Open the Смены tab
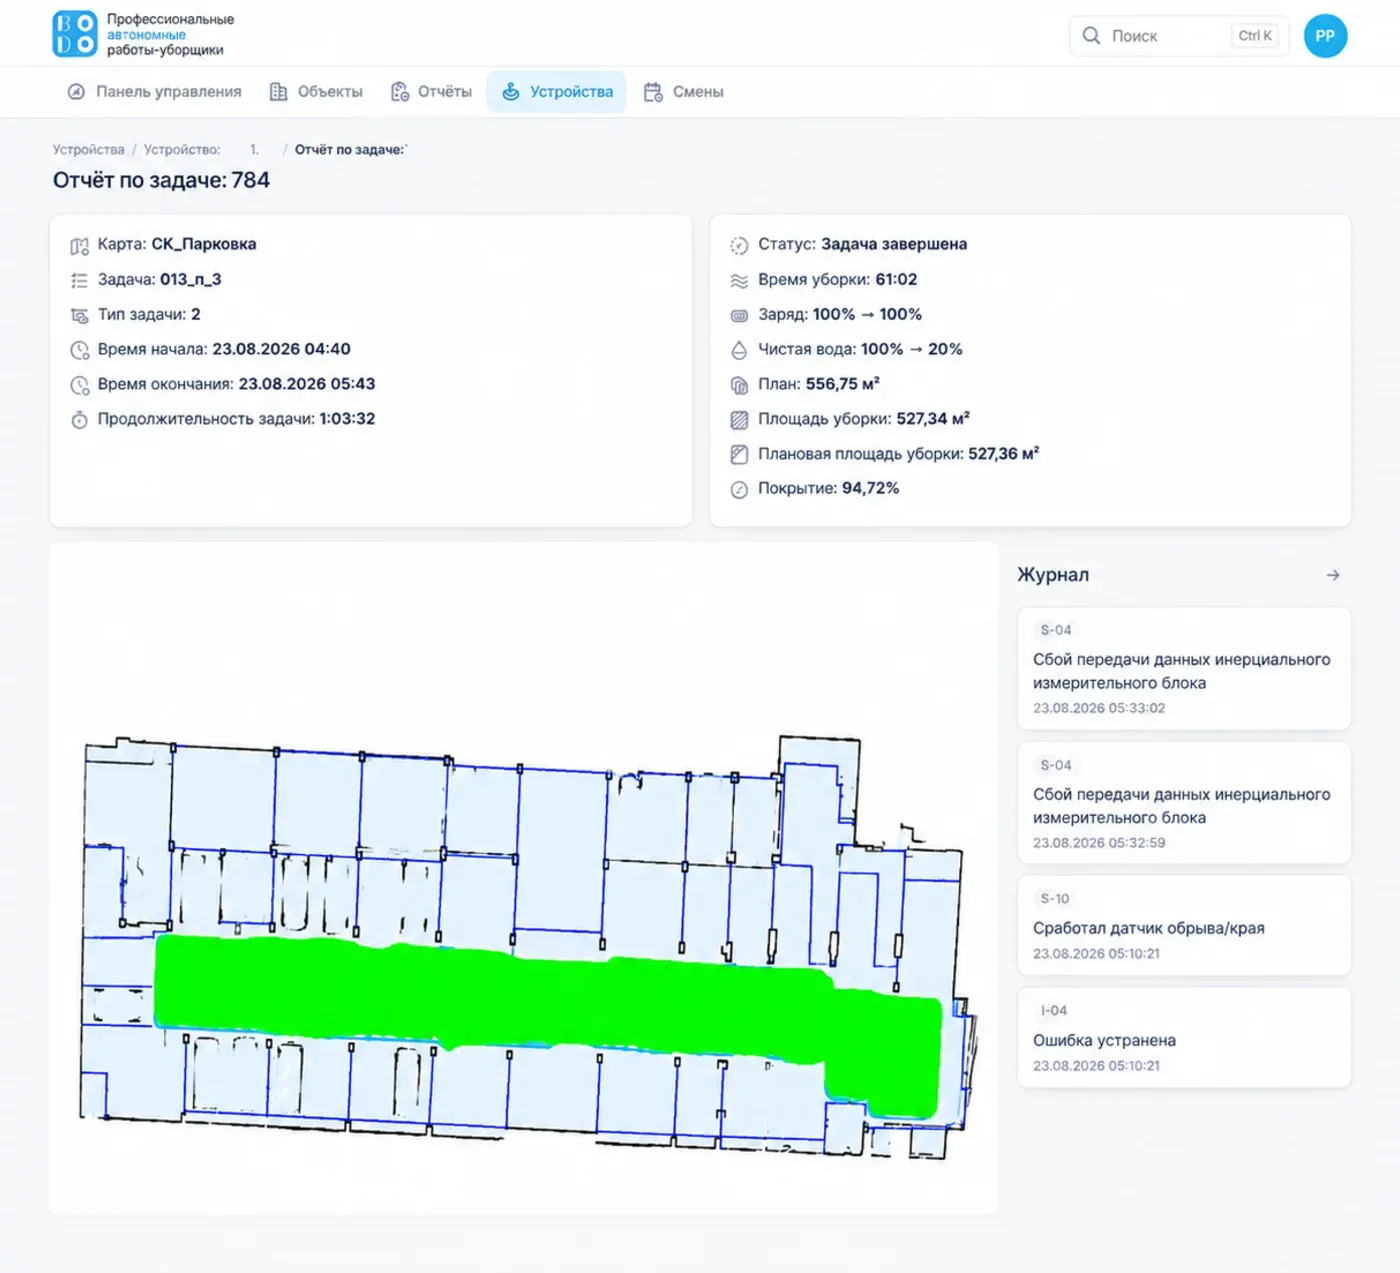Viewport: 1400px width, 1273px height. pos(684,92)
